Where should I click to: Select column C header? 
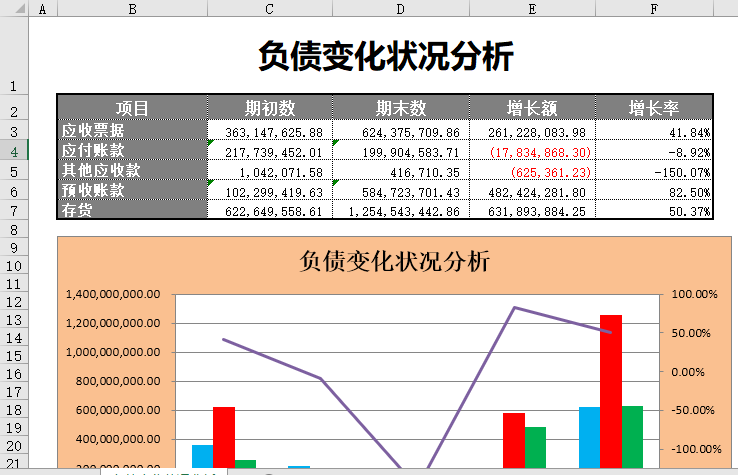click(x=269, y=8)
